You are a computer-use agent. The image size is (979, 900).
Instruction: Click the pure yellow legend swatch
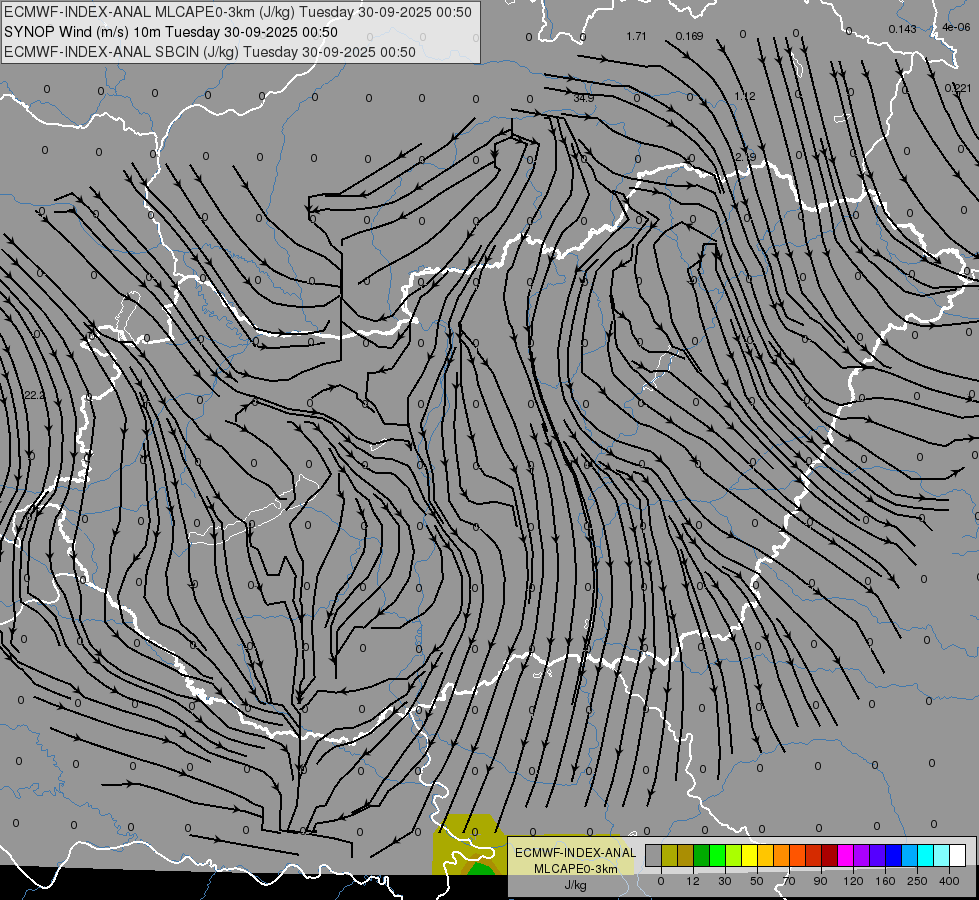click(x=749, y=856)
